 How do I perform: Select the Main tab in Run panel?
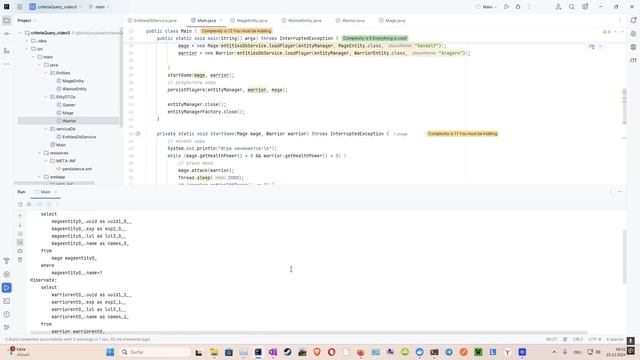[45, 192]
